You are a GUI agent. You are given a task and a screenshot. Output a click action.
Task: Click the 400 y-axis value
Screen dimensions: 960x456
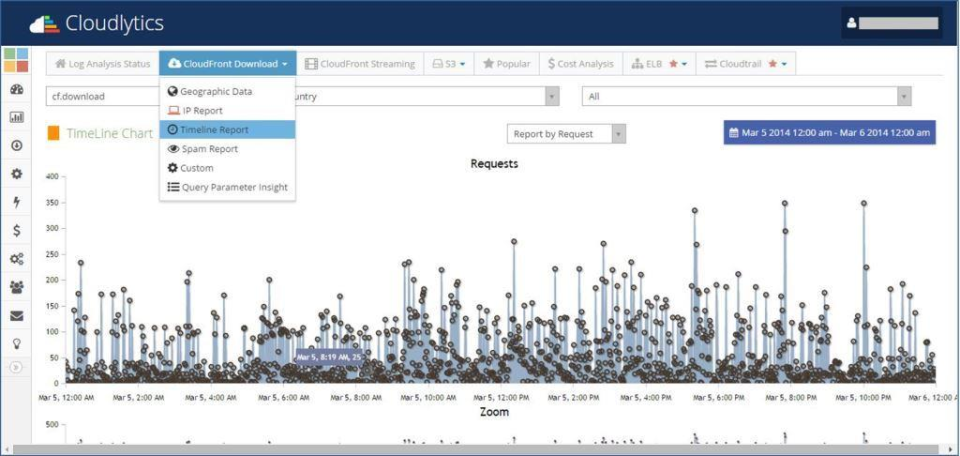[x=51, y=177]
